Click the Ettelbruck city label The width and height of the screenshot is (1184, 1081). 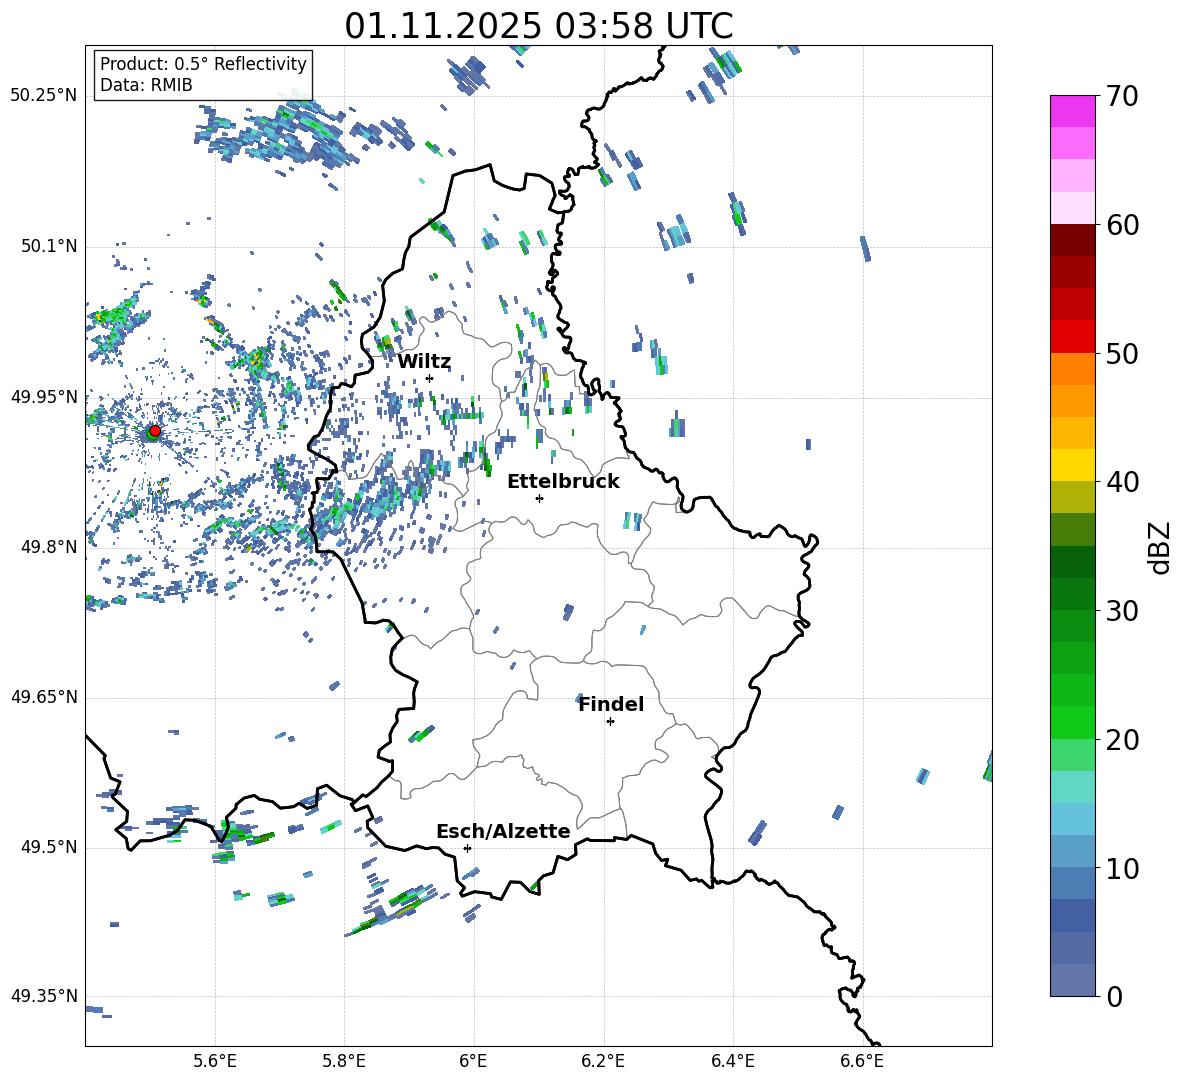(563, 481)
